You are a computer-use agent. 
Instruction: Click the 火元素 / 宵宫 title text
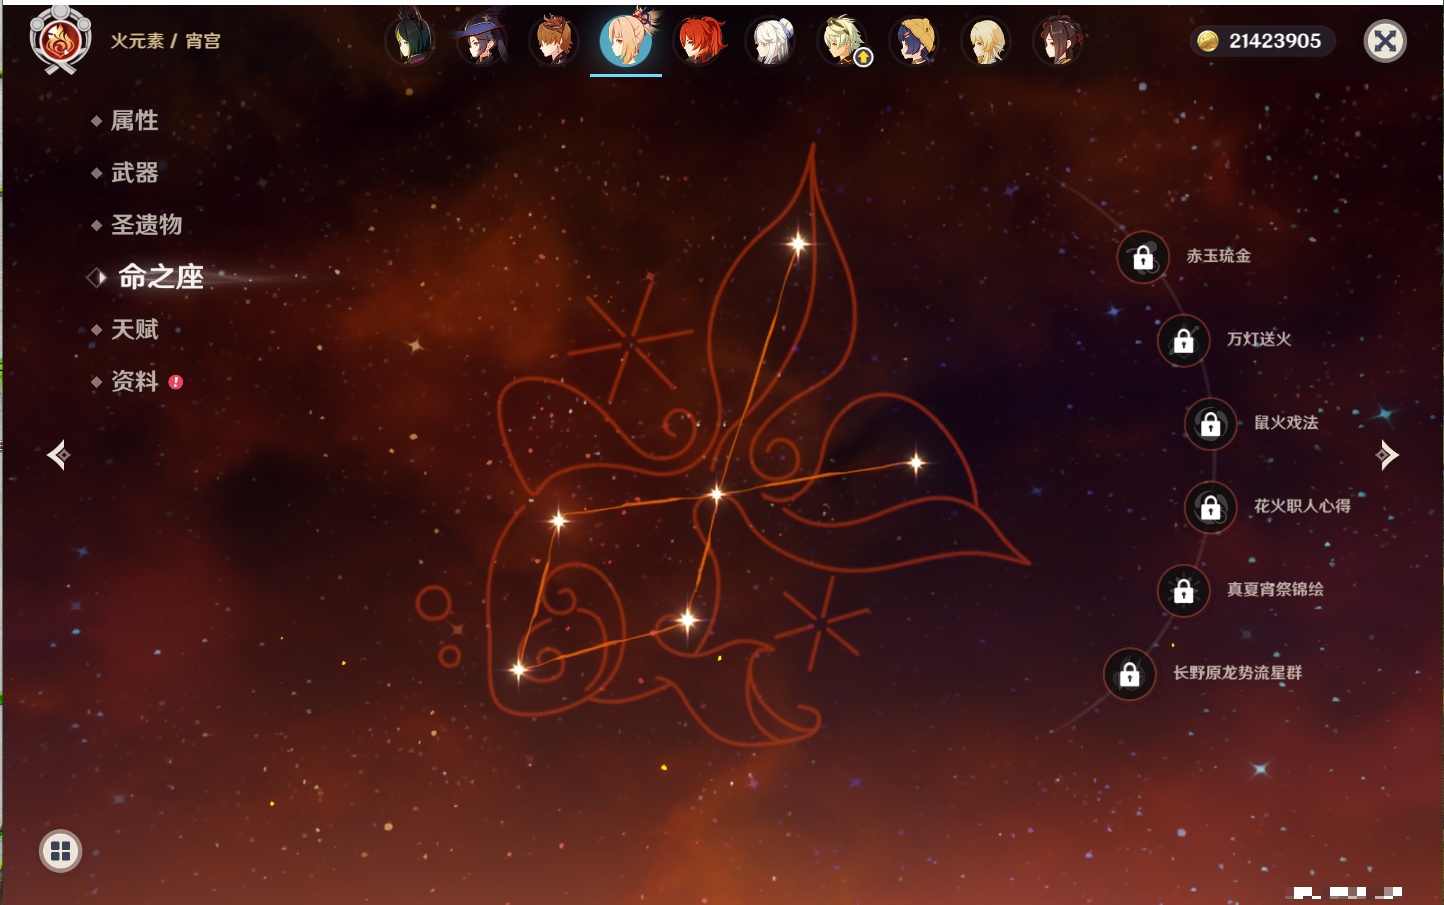[165, 41]
